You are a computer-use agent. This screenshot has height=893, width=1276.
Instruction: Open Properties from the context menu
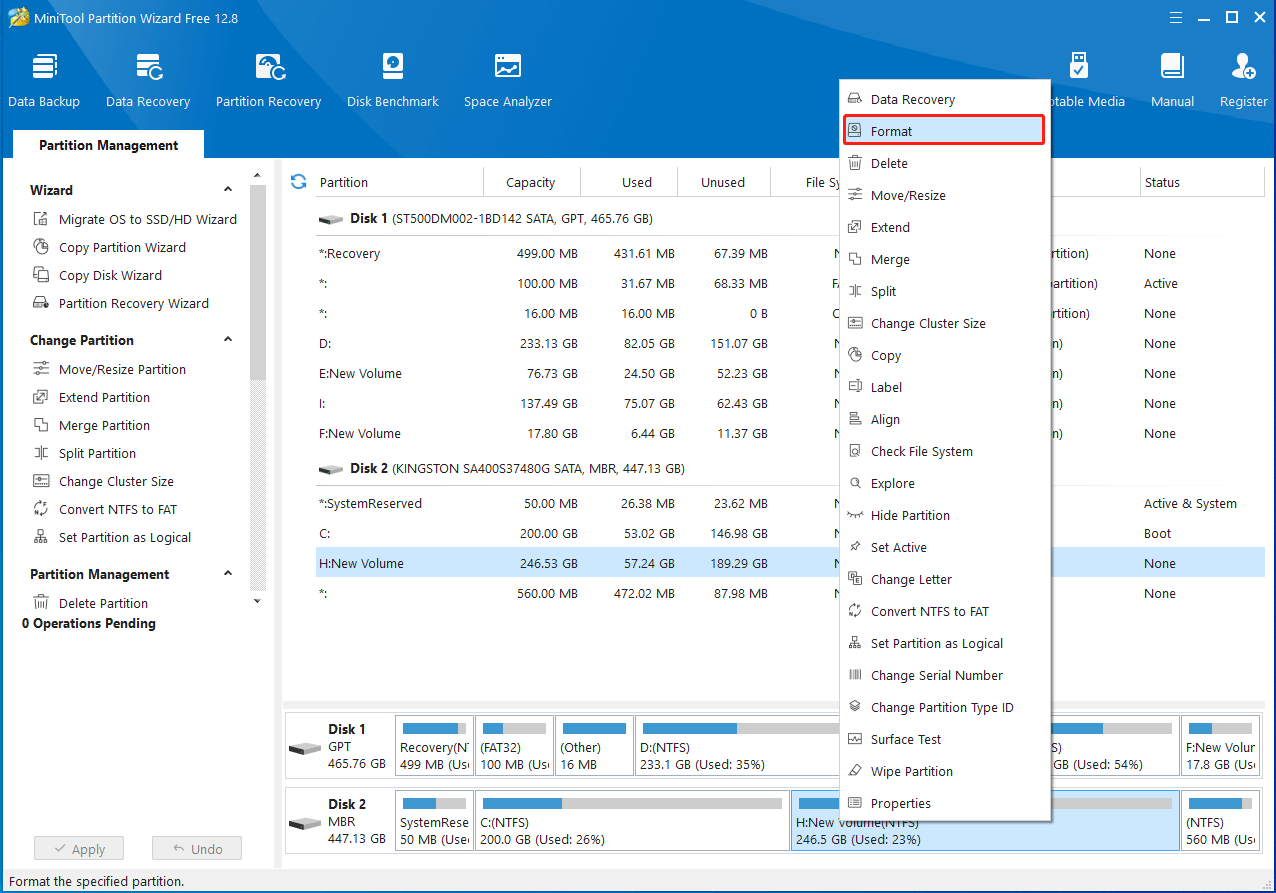point(944,803)
